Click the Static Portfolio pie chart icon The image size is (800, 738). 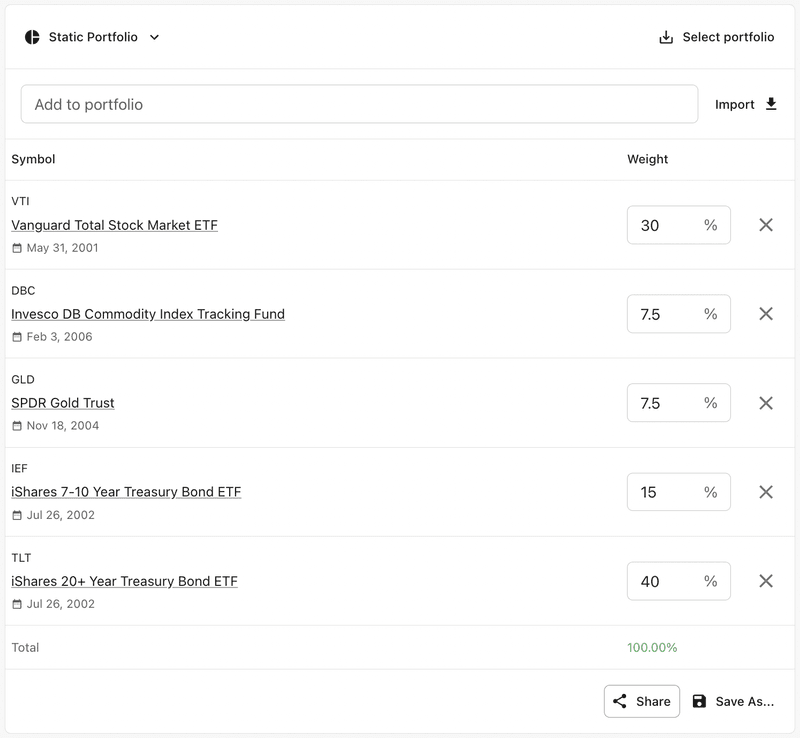32,37
